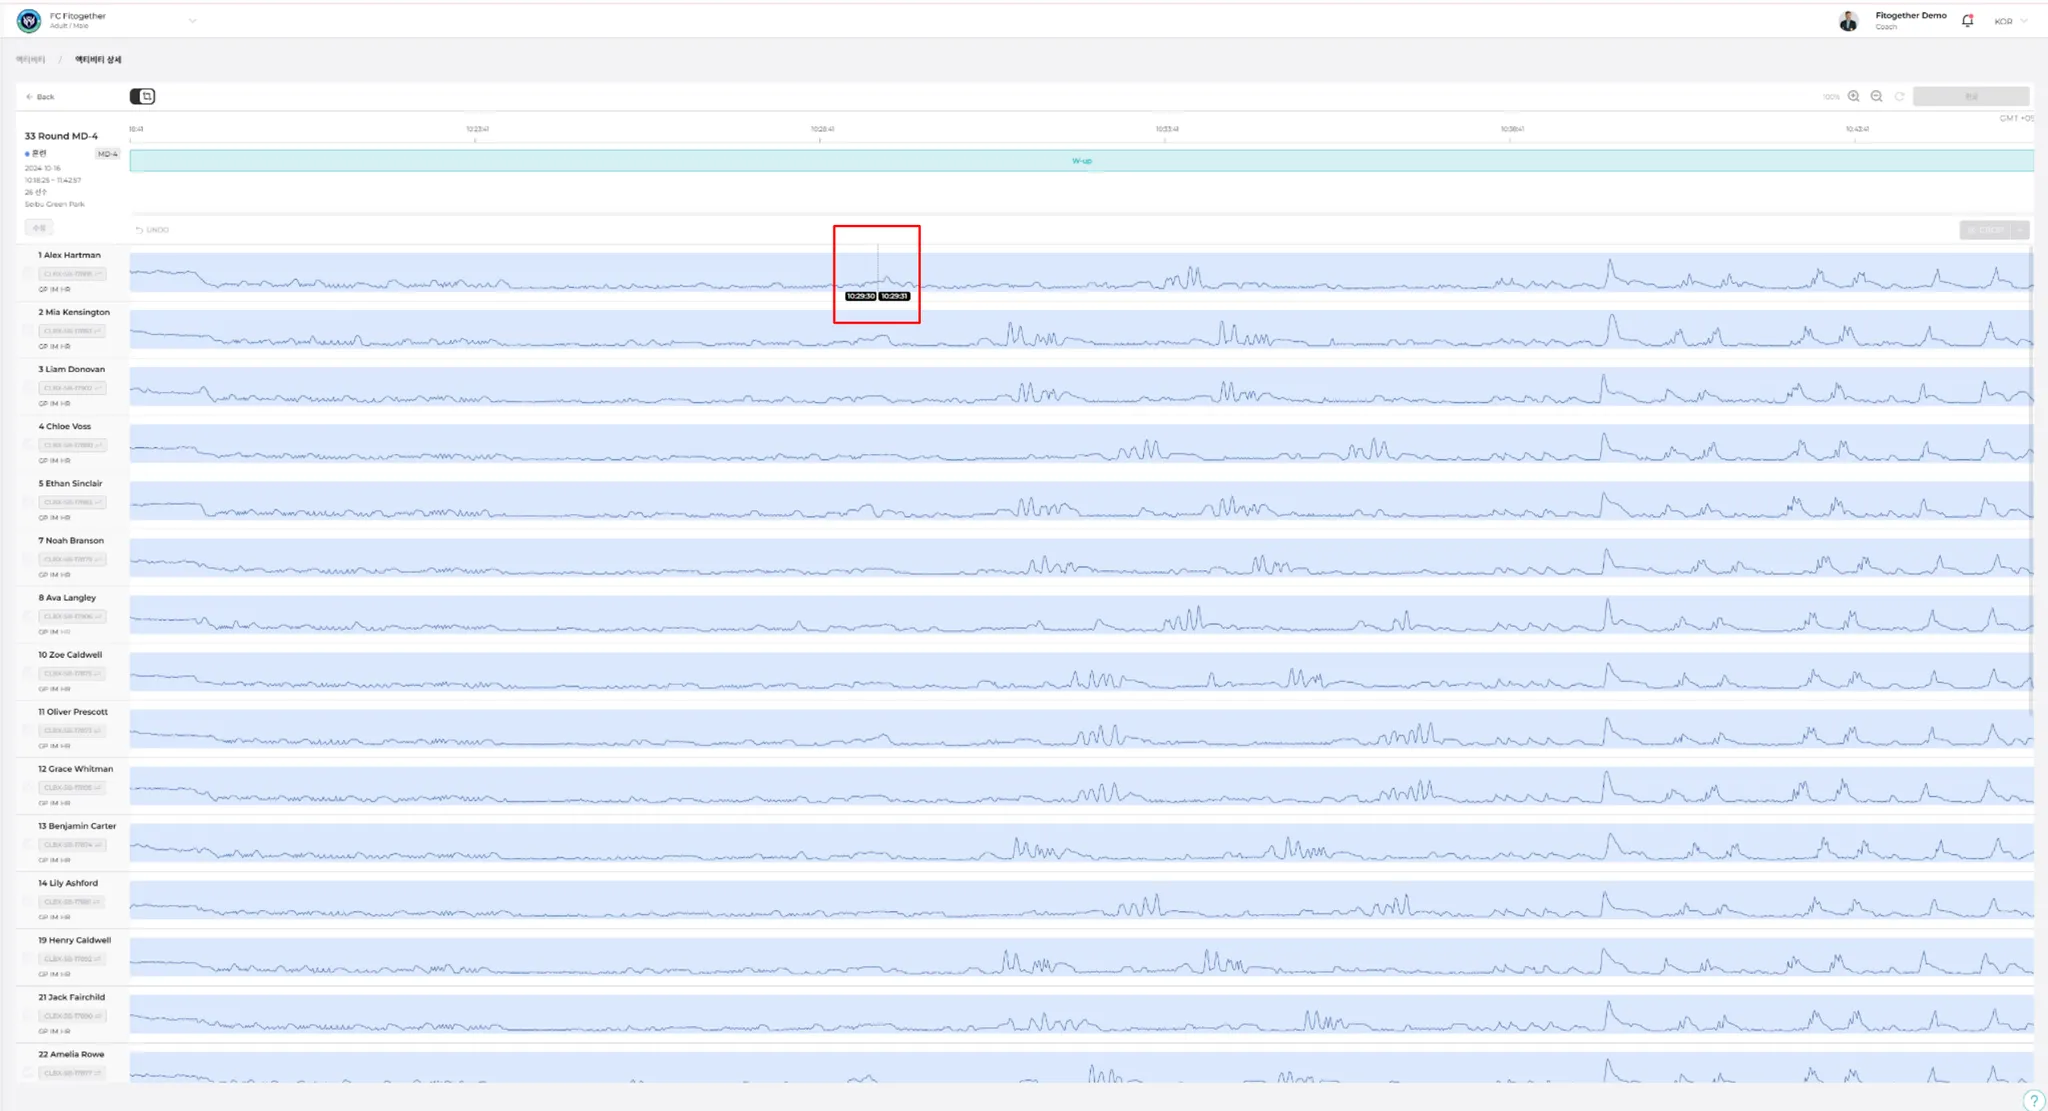The width and height of the screenshot is (2048, 1111).
Task: Click the UNDO arrow button
Action: (152, 230)
